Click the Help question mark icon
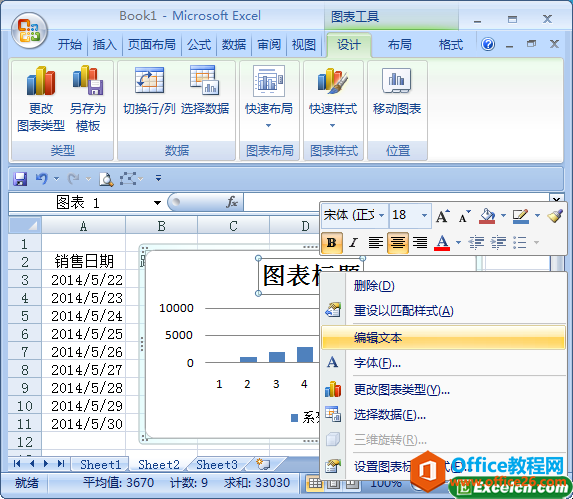This screenshot has height=499, width=573. [488, 45]
